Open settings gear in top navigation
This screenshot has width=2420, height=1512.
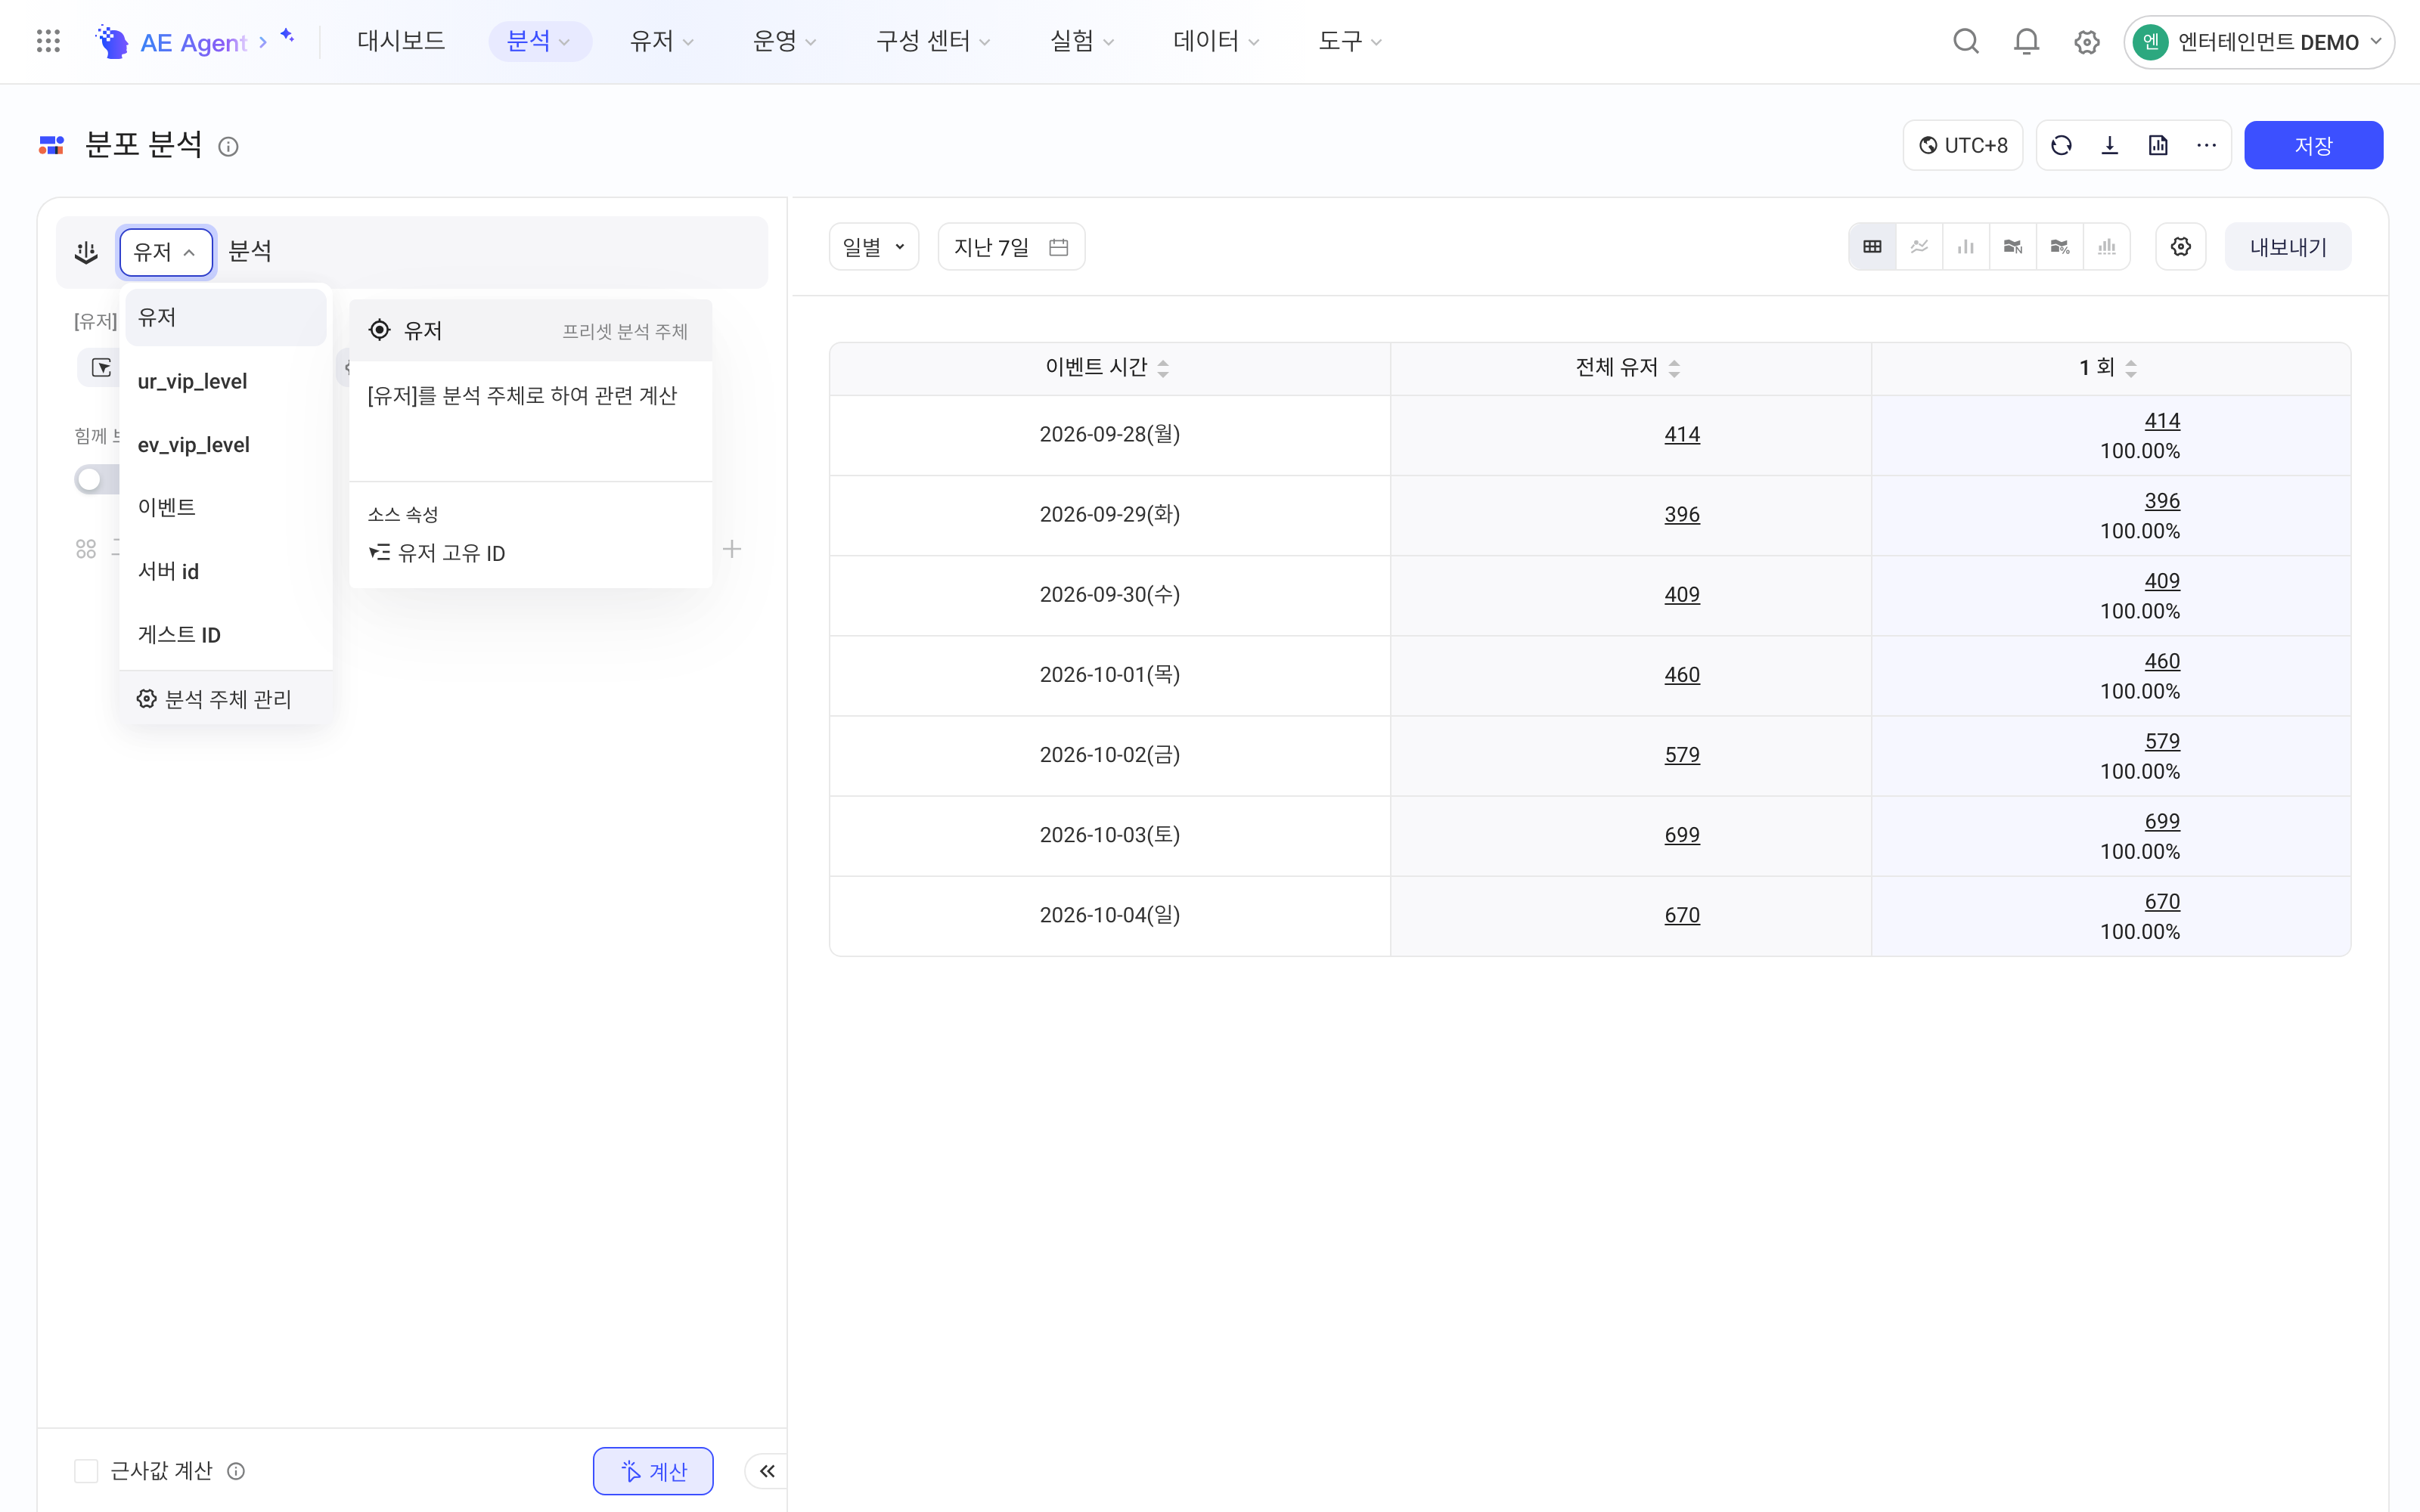(x=2086, y=42)
